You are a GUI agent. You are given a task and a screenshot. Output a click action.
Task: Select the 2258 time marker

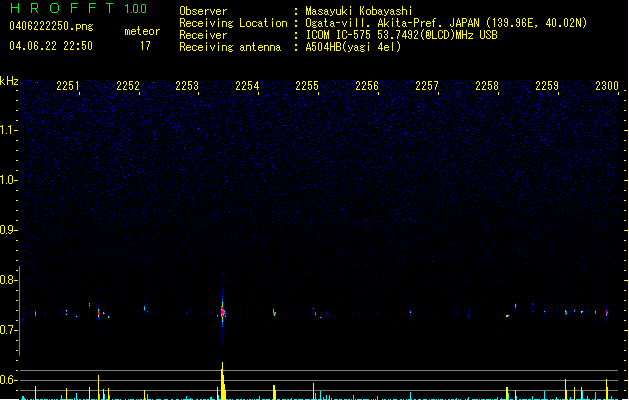(x=487, y=87)
